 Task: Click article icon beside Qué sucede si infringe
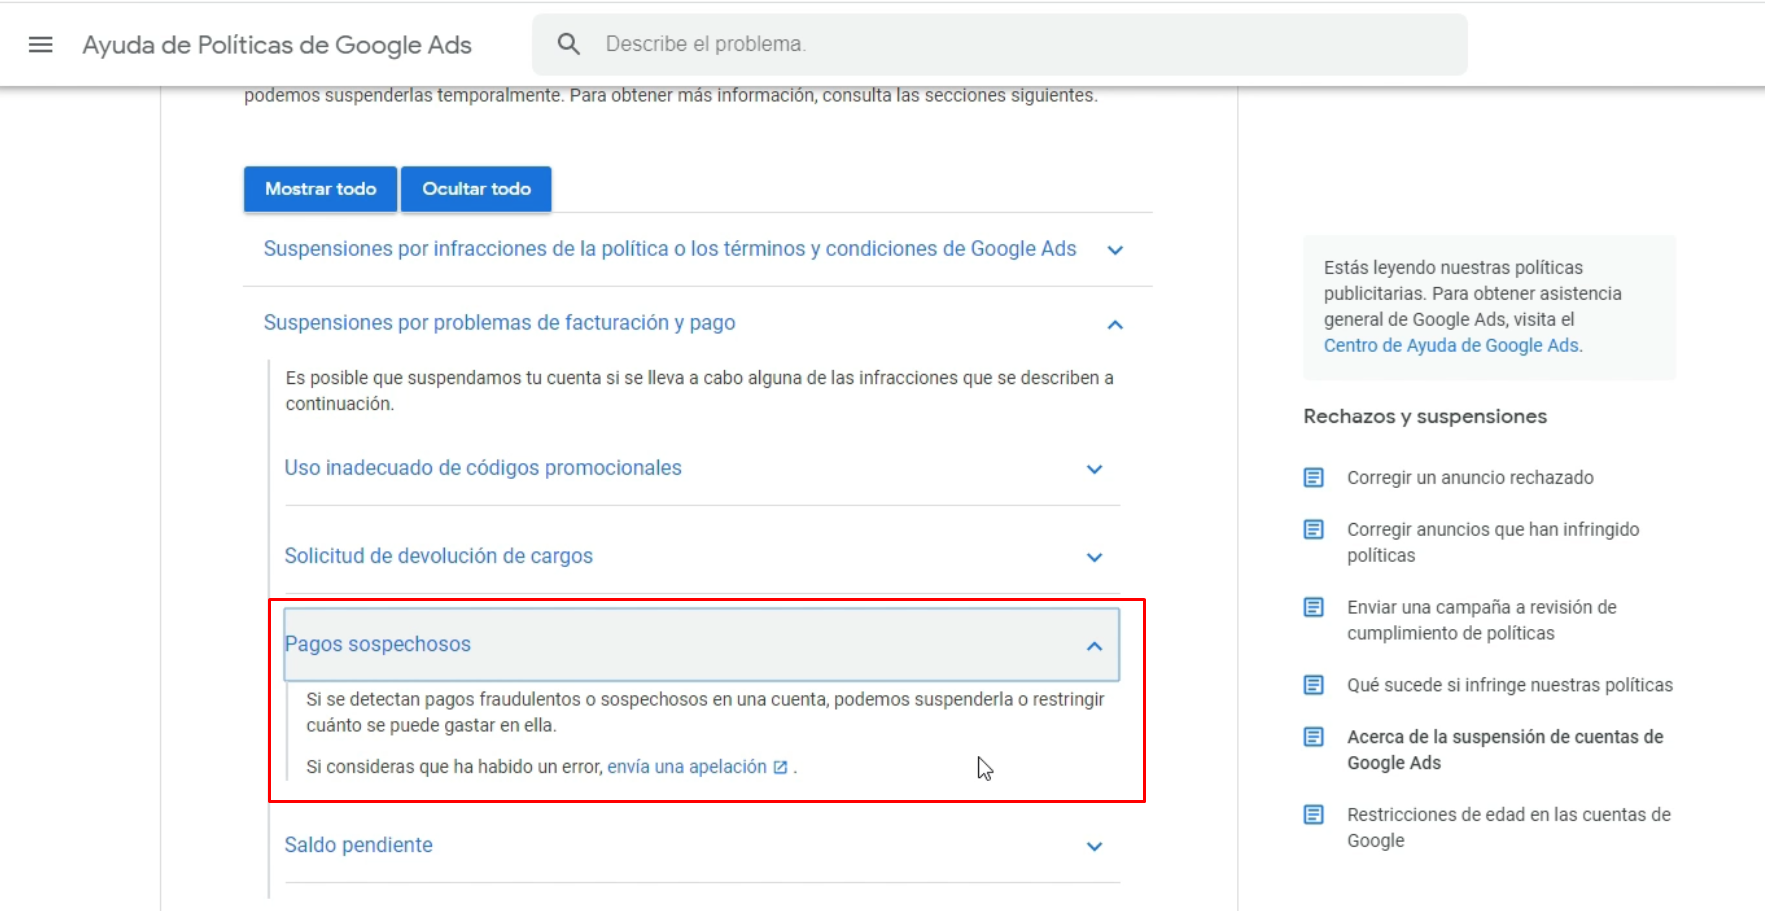[1314, 685]
